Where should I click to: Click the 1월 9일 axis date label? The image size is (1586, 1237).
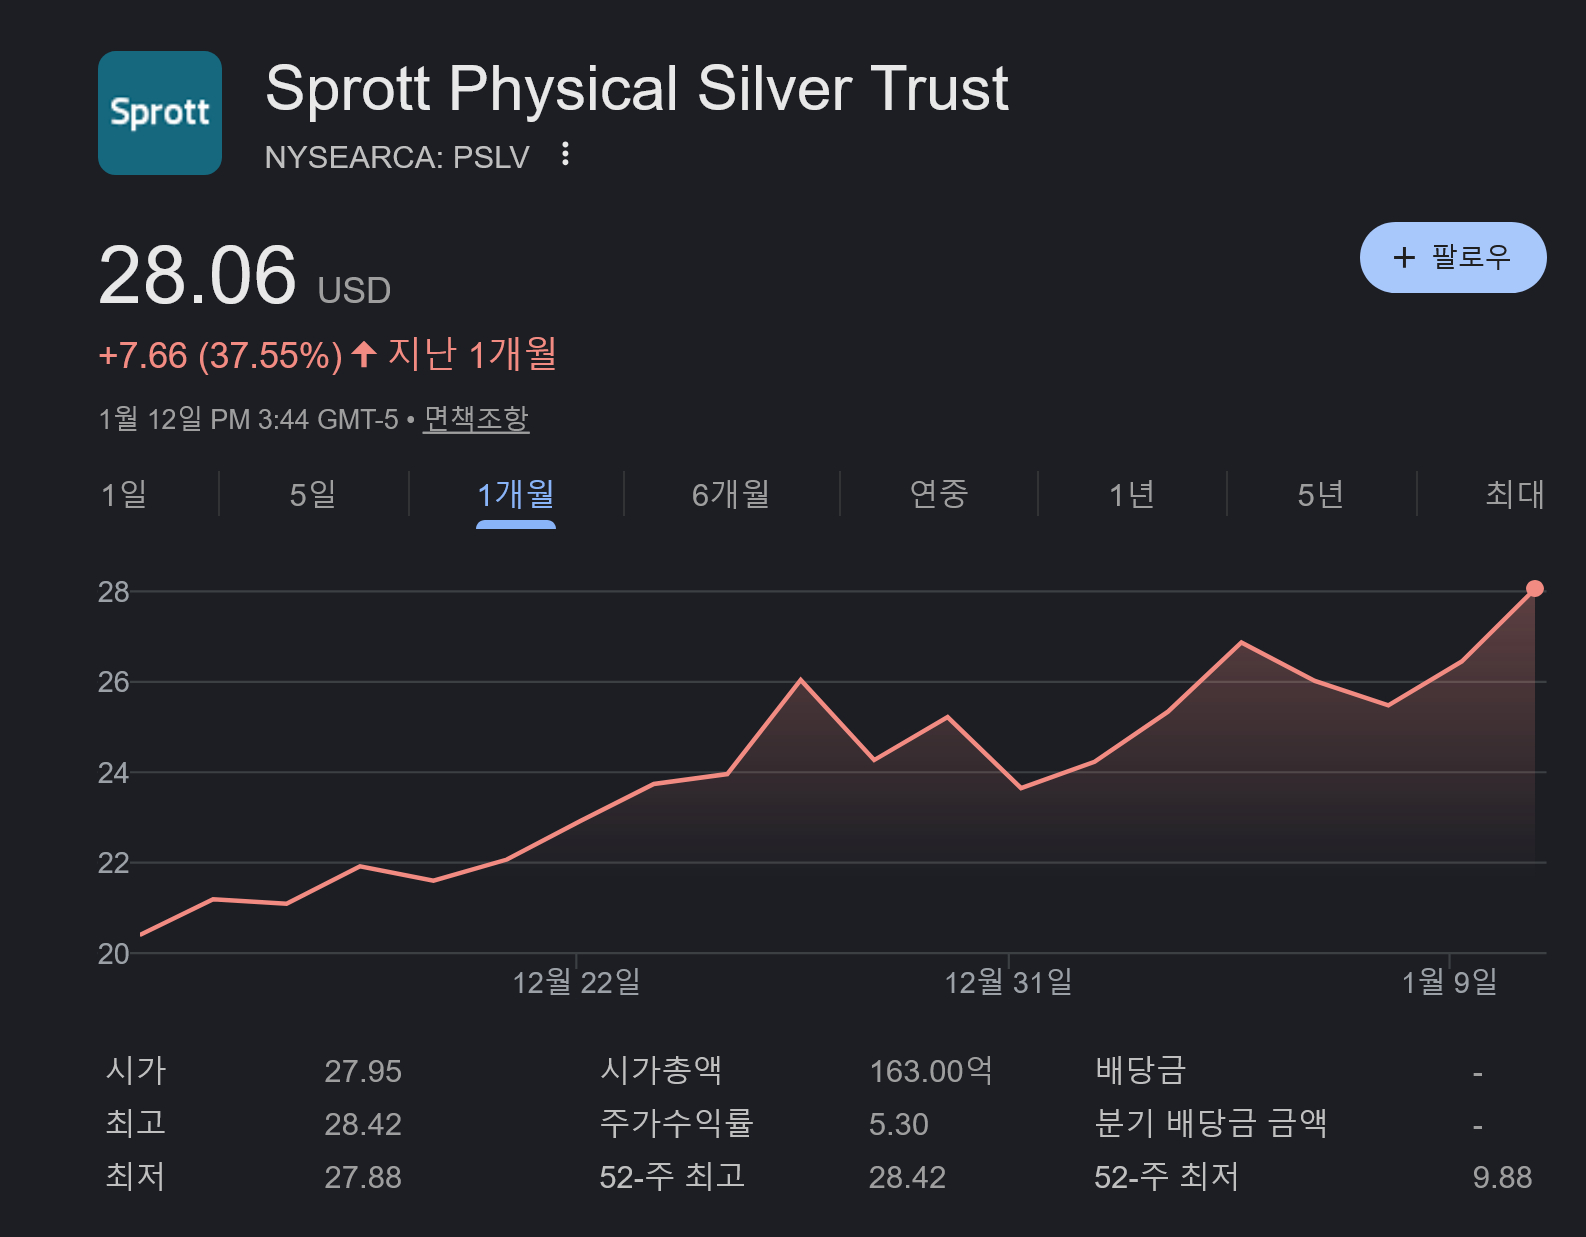pyautogui.click(x=1449, y=983)
